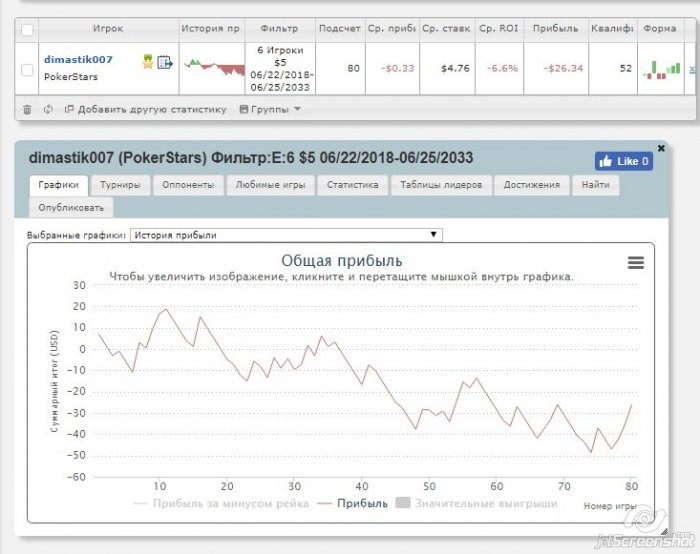Open the Любимые игры tab

(x=270, y=185)
